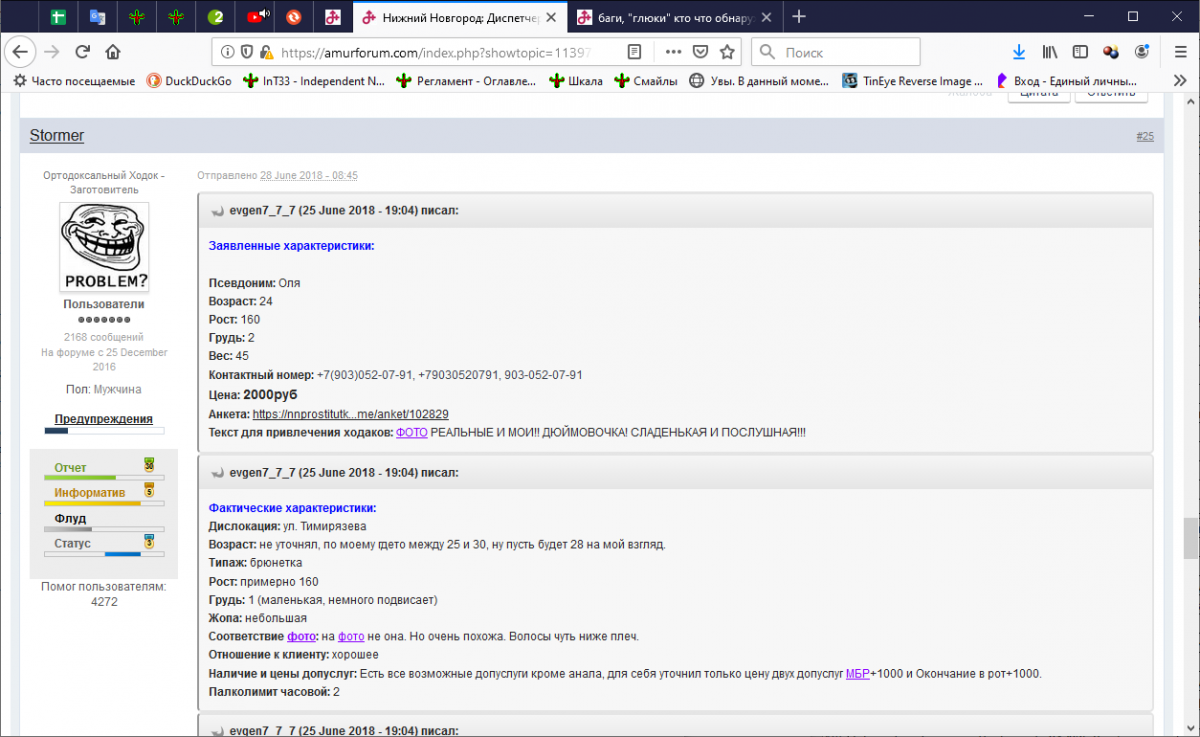1200x737 pixels.
Task: Open the Library icon in toolbar
Action: click(x=1050, y=52)
